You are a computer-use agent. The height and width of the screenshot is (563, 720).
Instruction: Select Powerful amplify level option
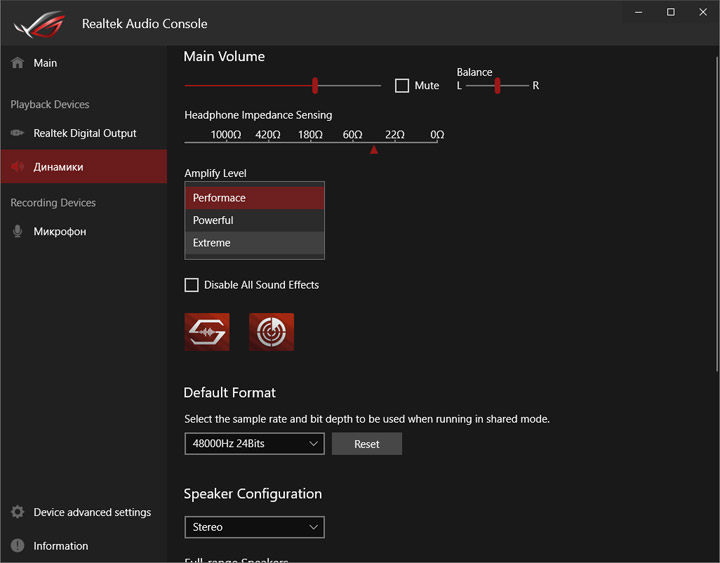[x=254, y=220]
